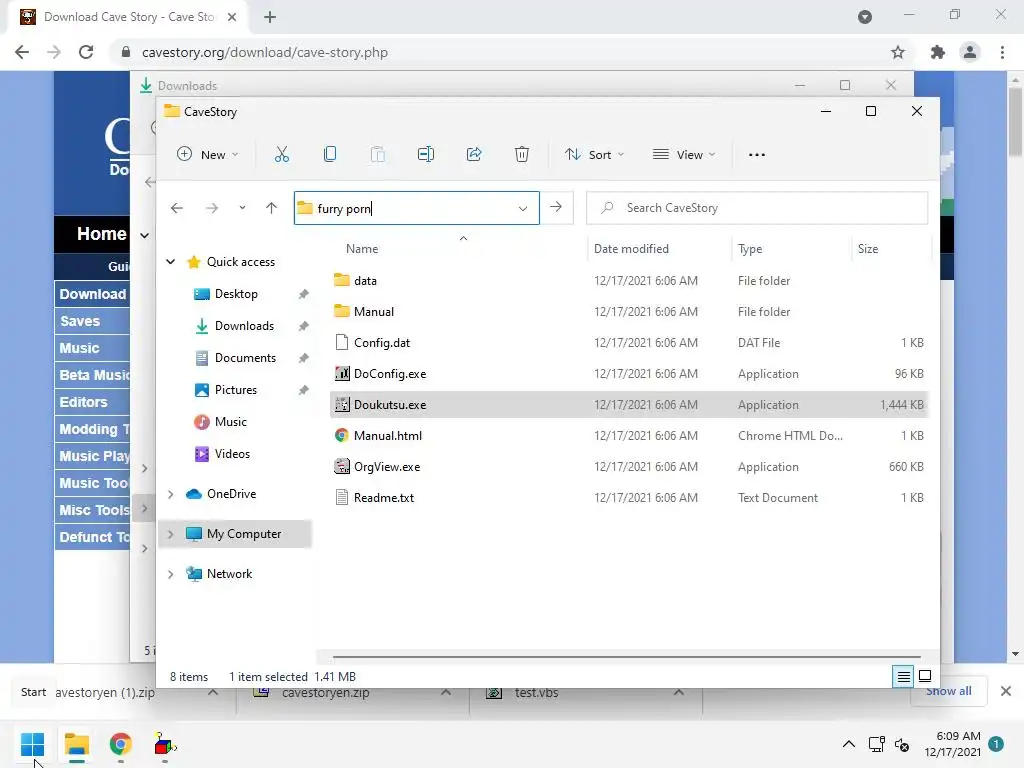Click the Explorer address bar field
Image resolution: width=1024 pixels, height=768 pixels.
click(x=417, y=208)
